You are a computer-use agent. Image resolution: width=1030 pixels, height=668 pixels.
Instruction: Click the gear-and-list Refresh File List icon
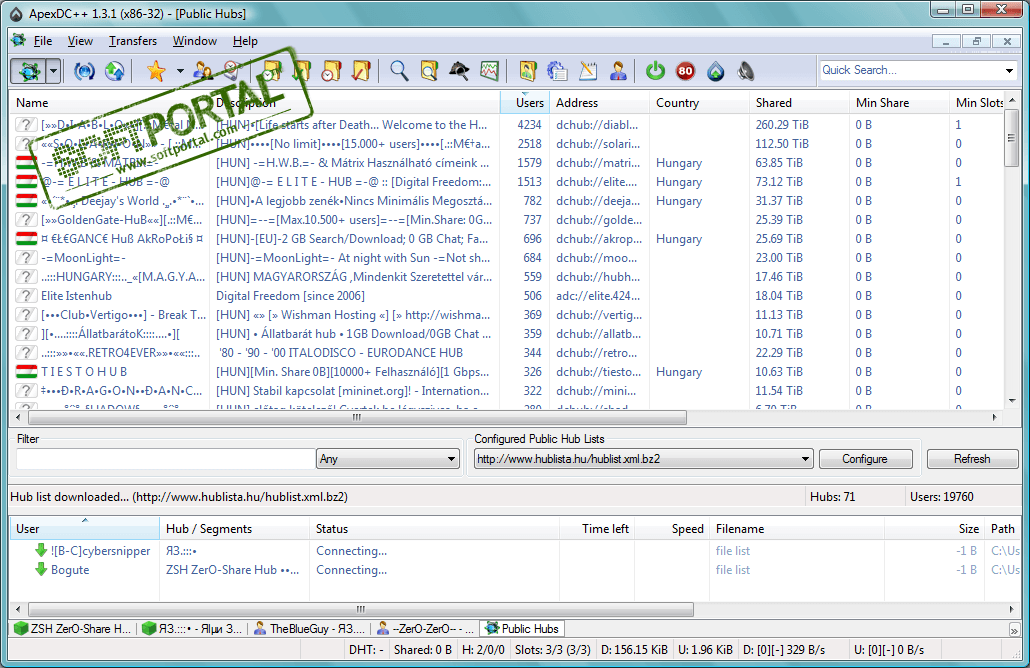click(558, 71)
